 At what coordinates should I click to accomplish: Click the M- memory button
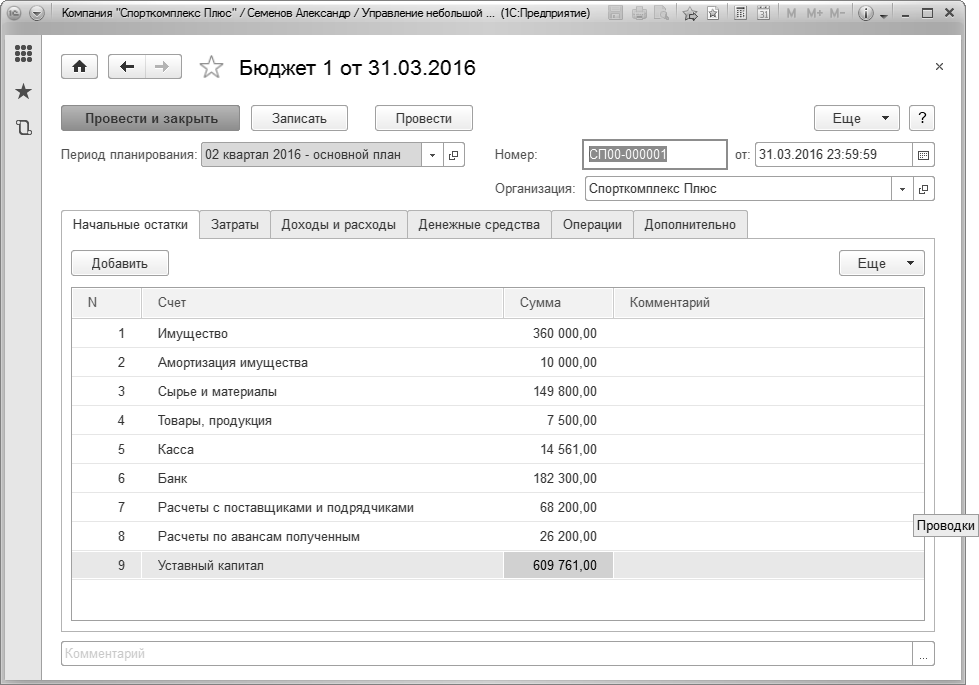pyautogui.click(x=837, y=12)
